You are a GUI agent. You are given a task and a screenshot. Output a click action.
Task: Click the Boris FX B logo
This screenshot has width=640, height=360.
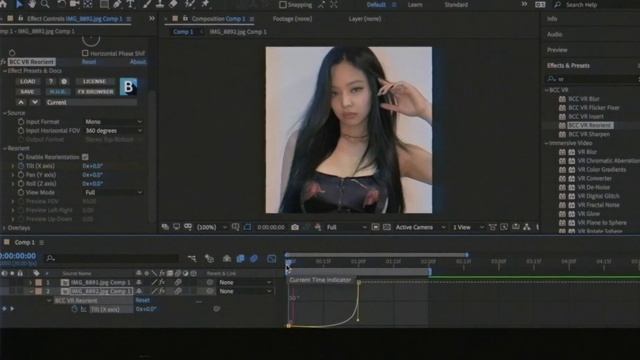[x=129, y=87]
